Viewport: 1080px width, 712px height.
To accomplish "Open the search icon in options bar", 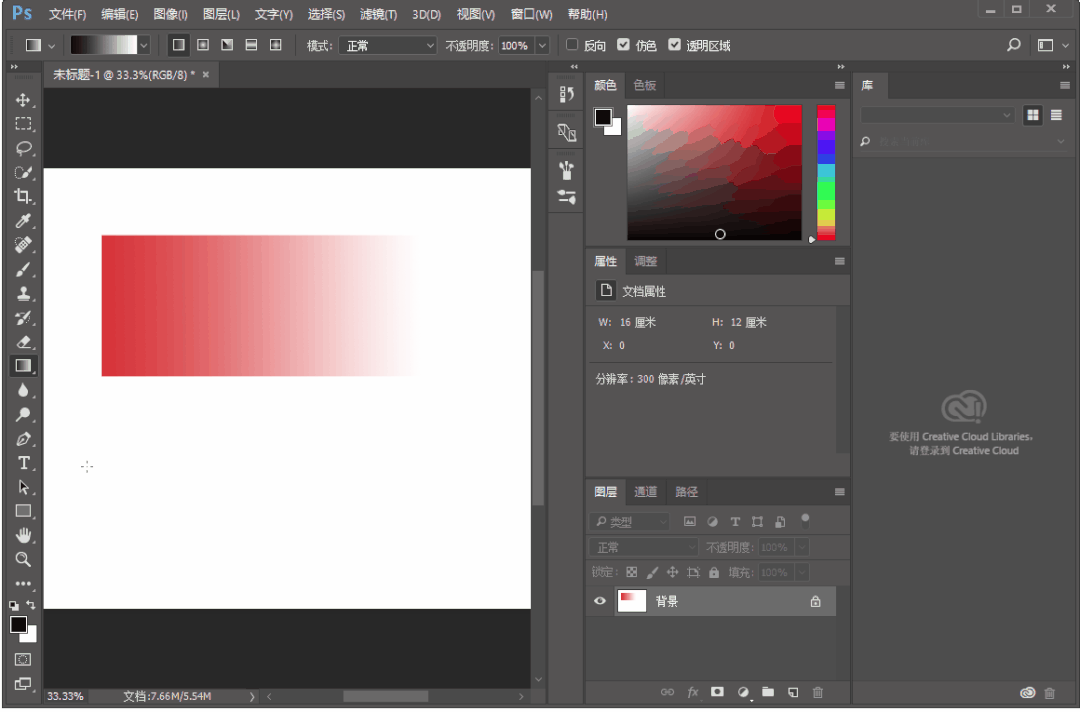I will pos(1013,45).
